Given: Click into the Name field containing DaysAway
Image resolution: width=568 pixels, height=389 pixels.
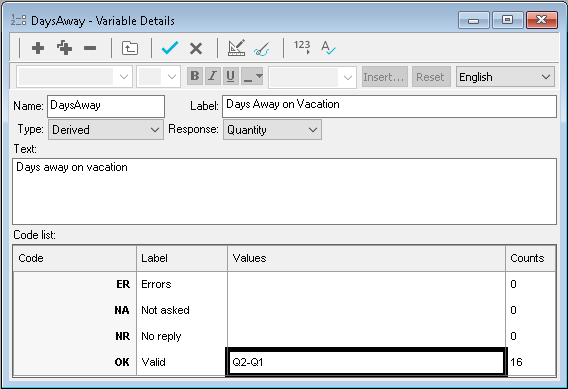Looking at the screenshot, I should point(106,106).
